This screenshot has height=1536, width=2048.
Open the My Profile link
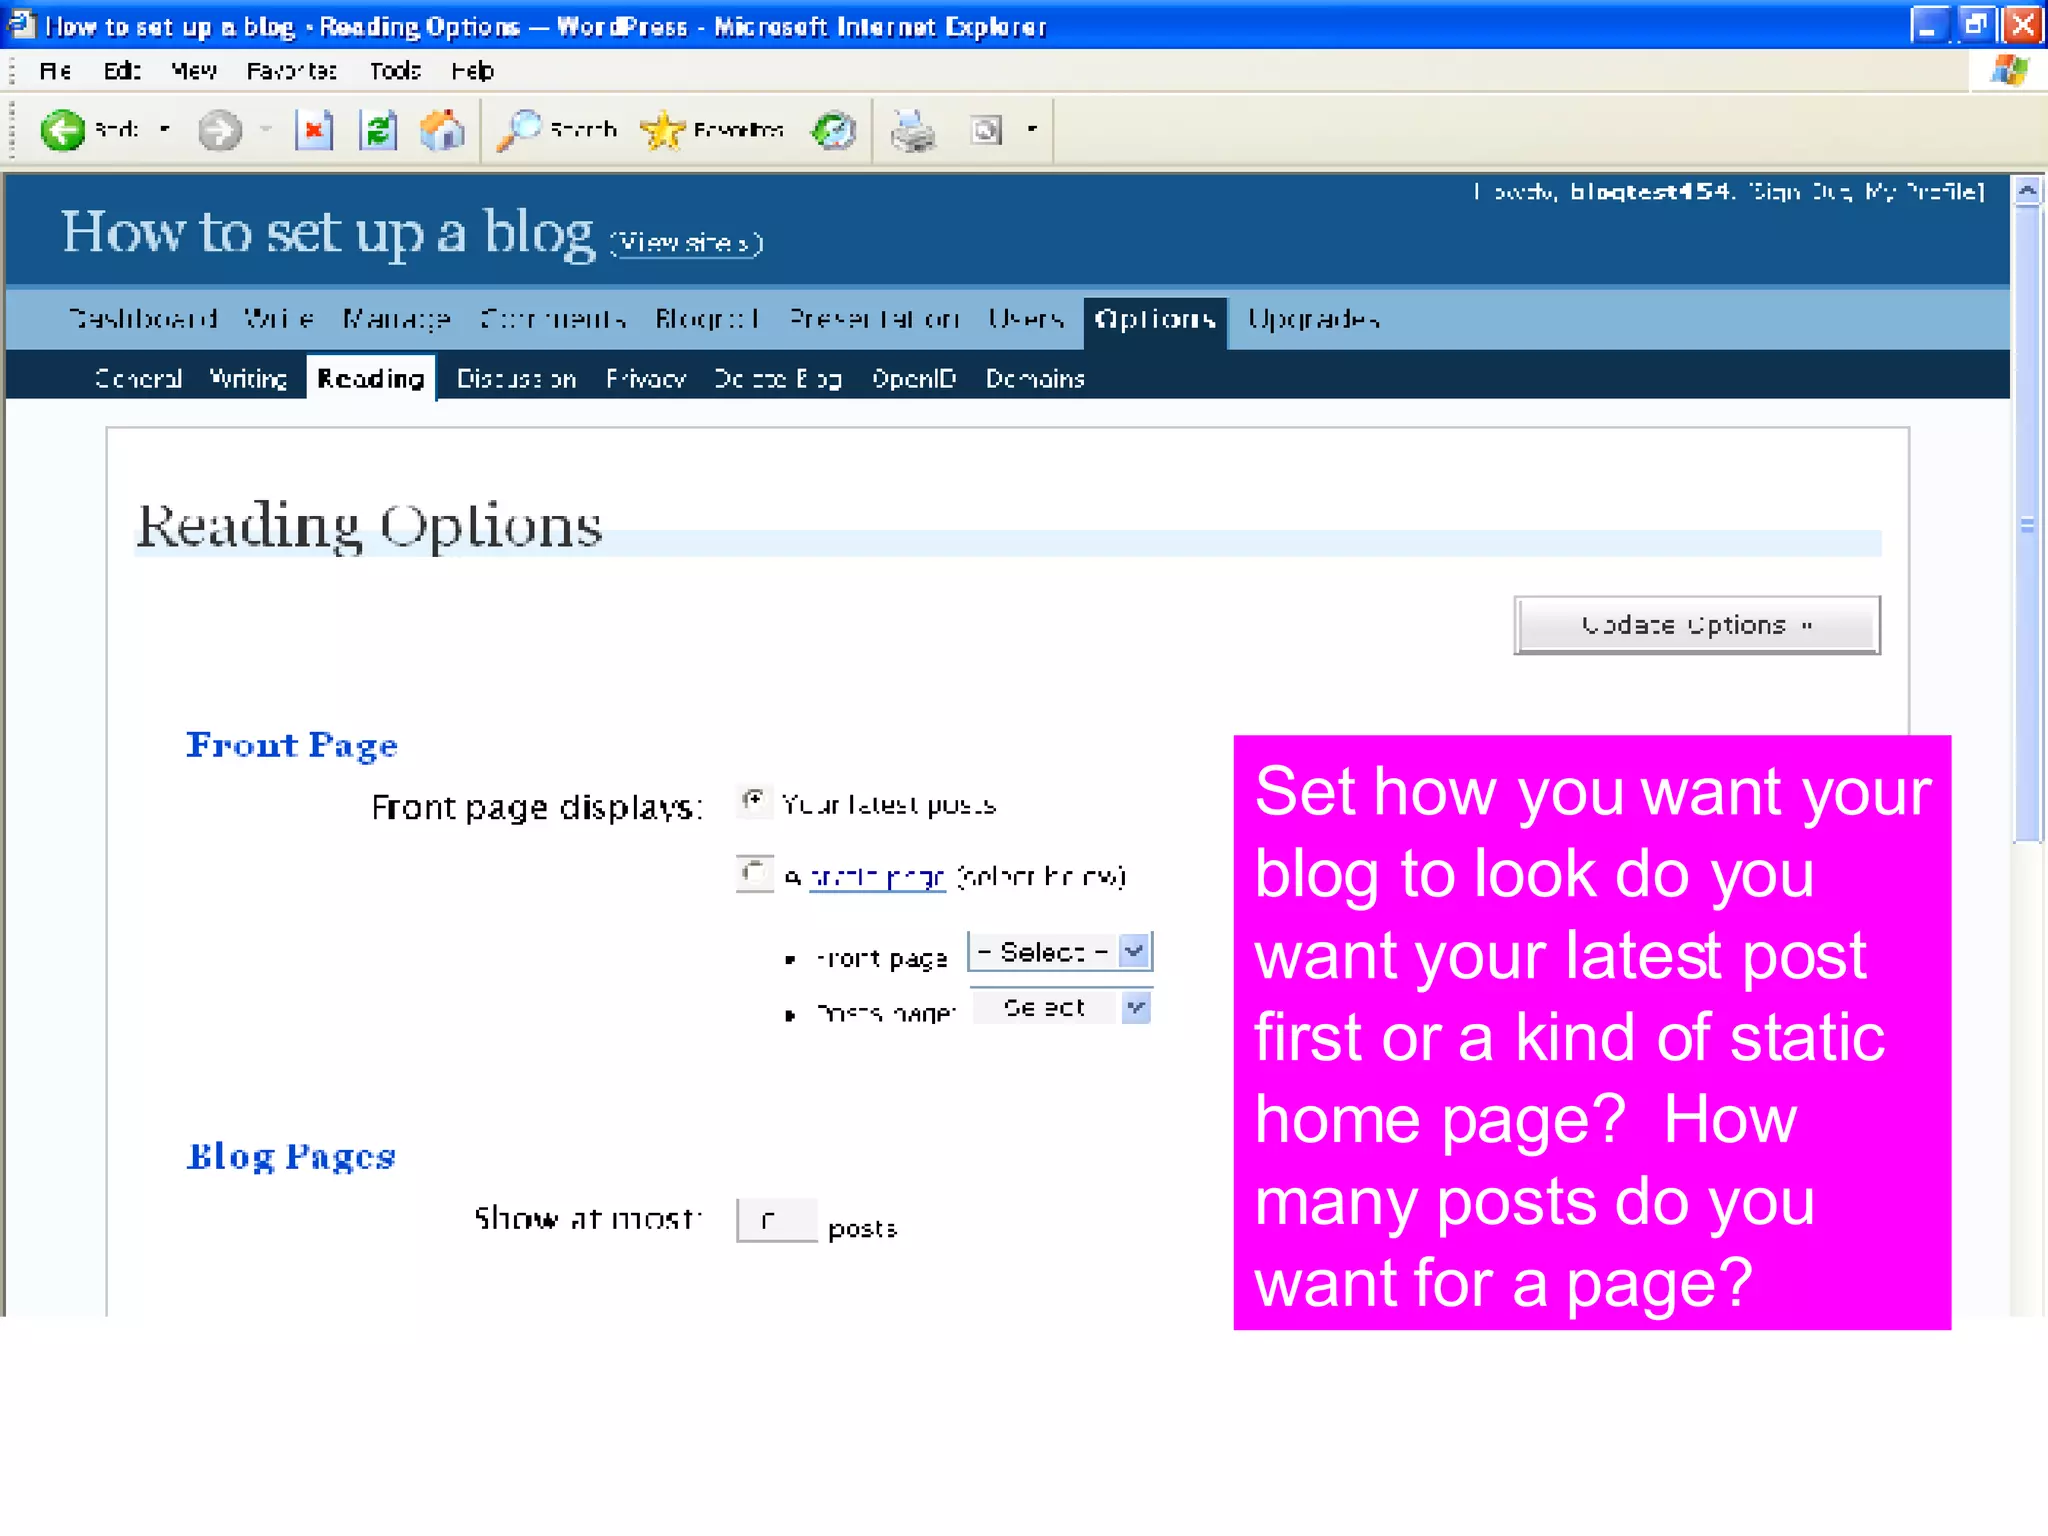(1922, 191)
